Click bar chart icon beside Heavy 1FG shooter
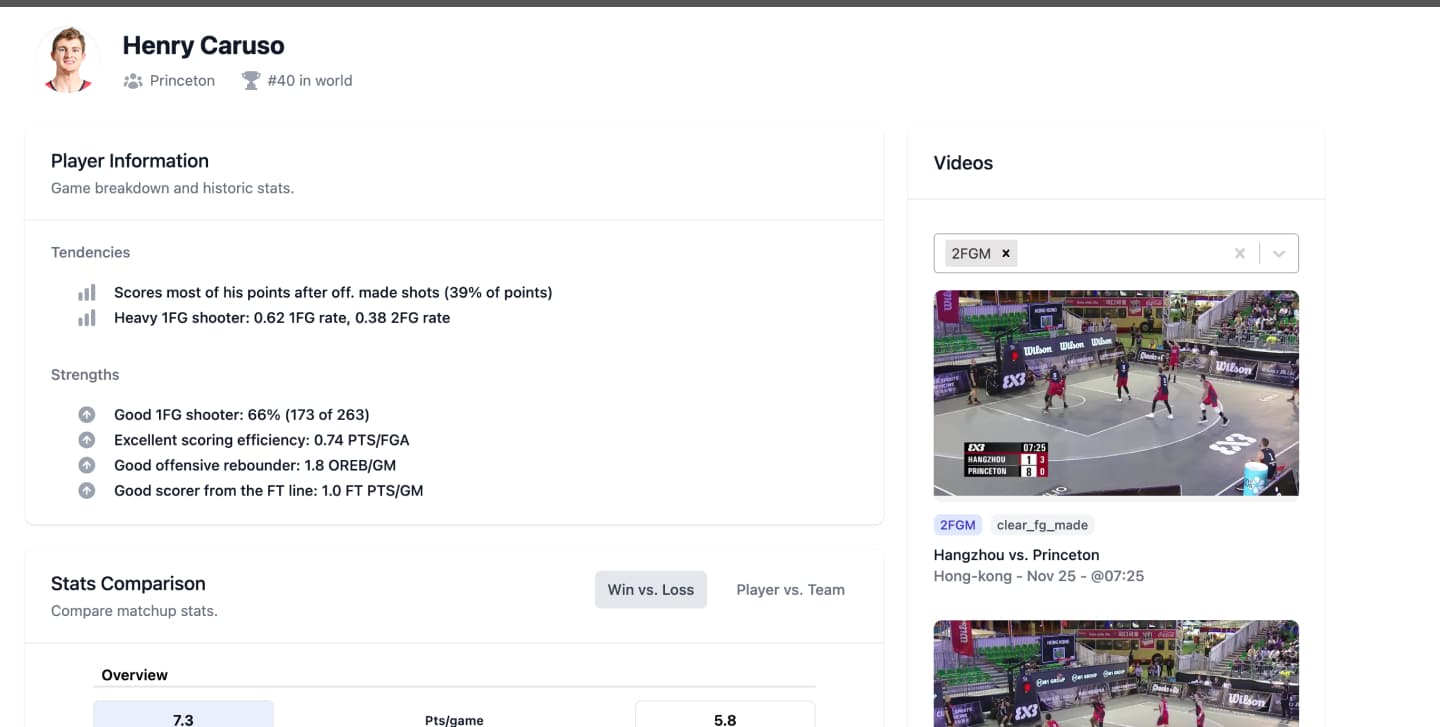Viewport: 1440px width, 727px height. (x=87, y=318)
